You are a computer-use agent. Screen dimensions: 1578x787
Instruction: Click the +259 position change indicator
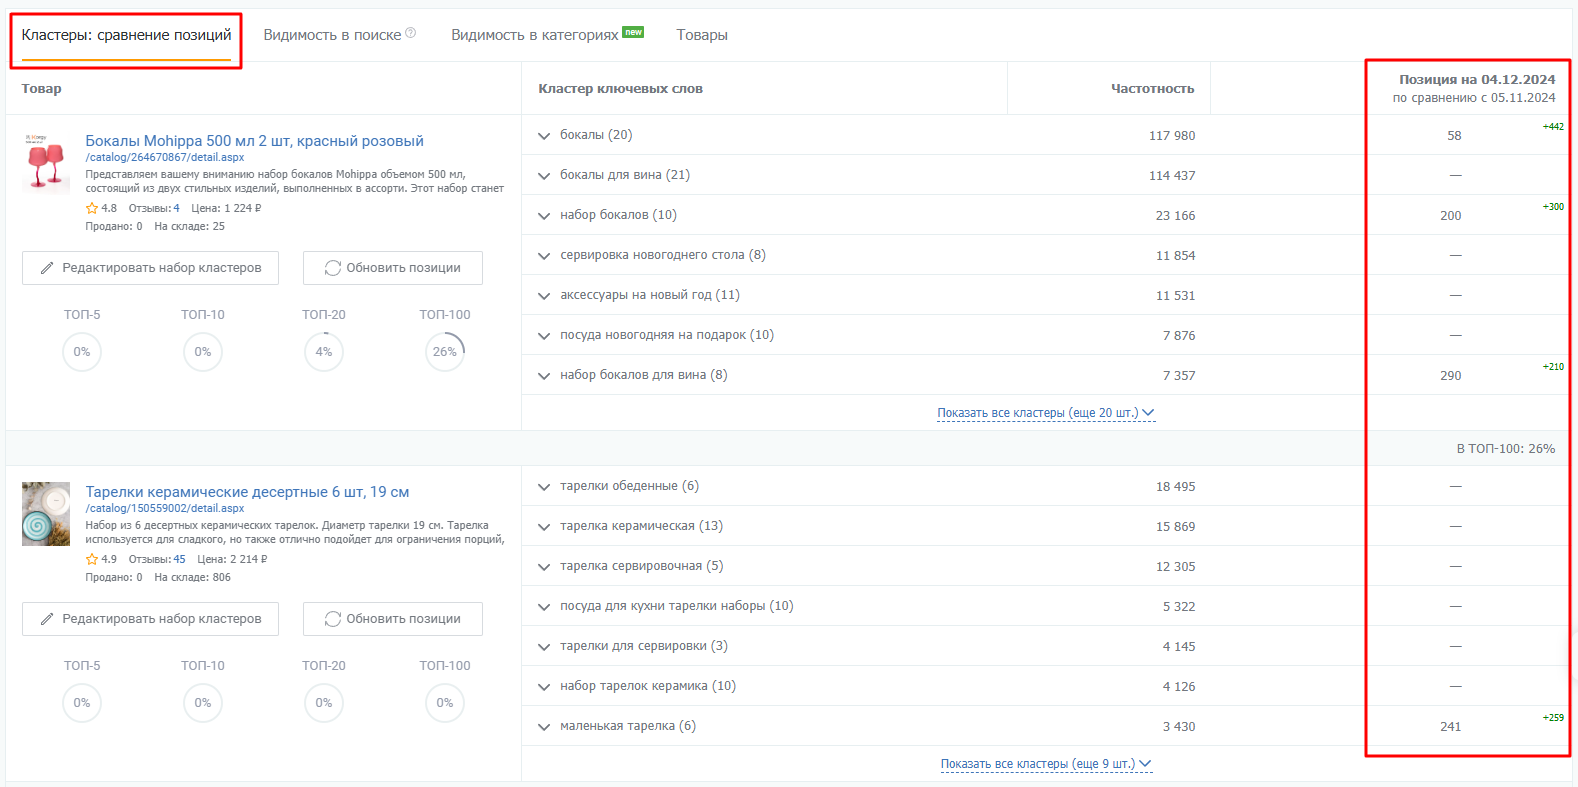[1553, 718]
